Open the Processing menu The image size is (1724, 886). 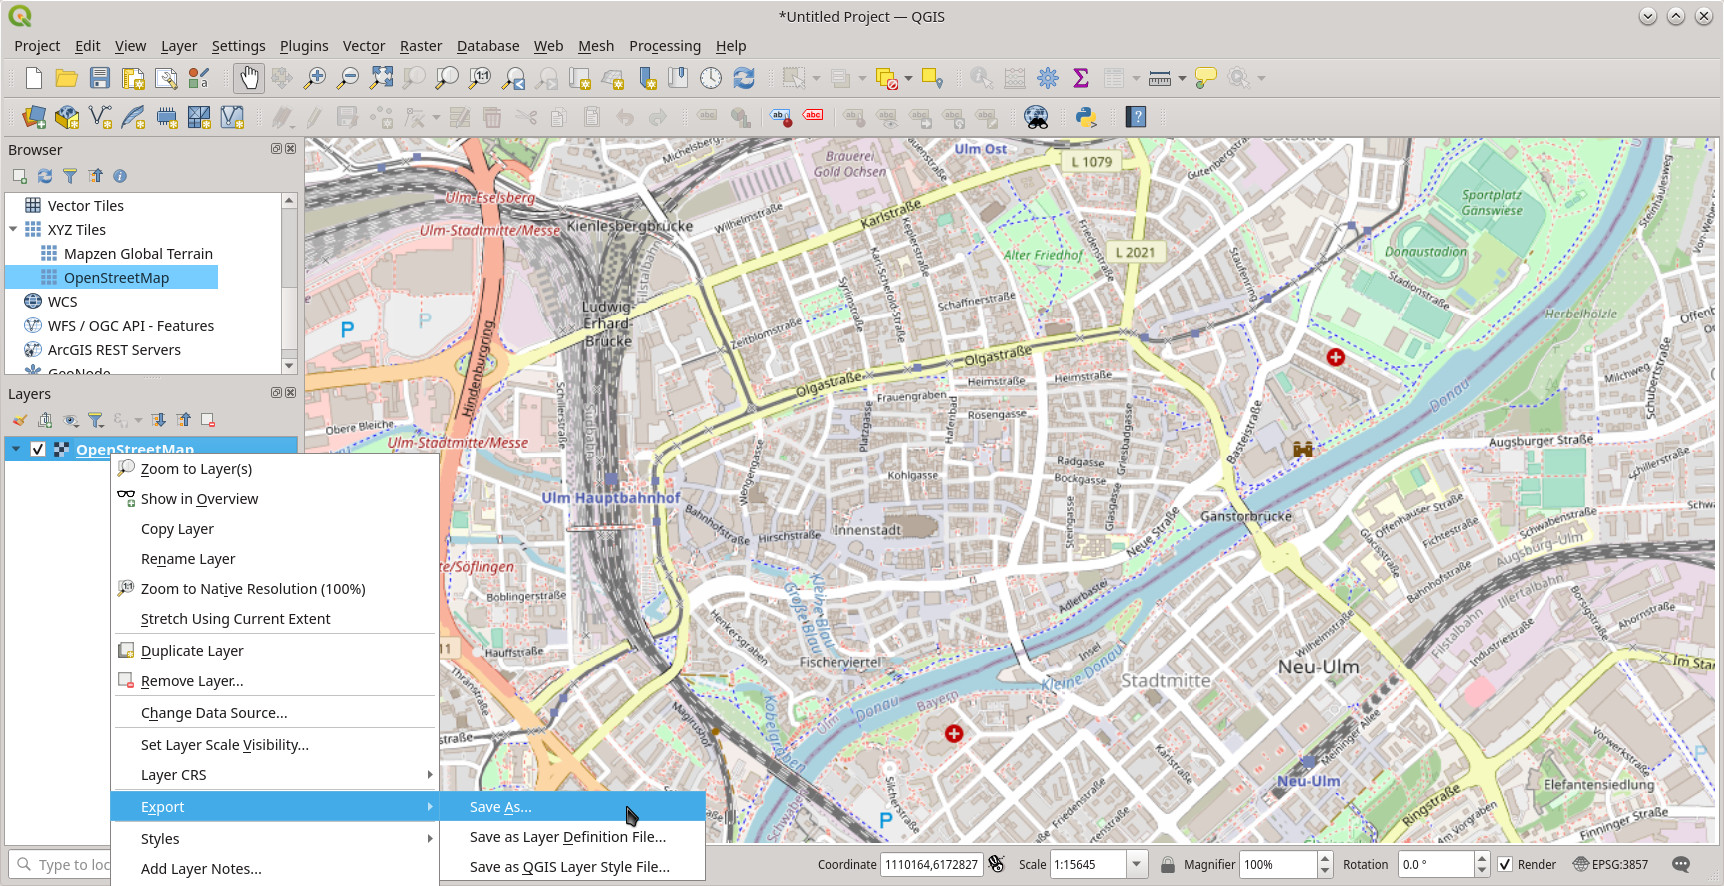coord(664,46)
